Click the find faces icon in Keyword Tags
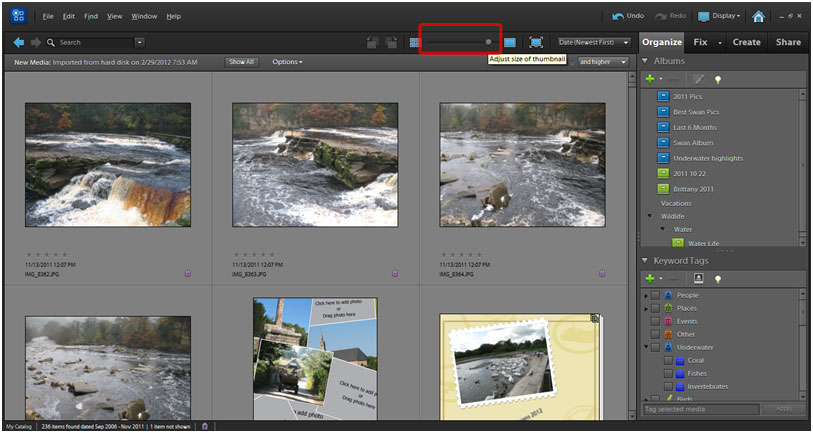The image size is (813, 433). (698, 279)
